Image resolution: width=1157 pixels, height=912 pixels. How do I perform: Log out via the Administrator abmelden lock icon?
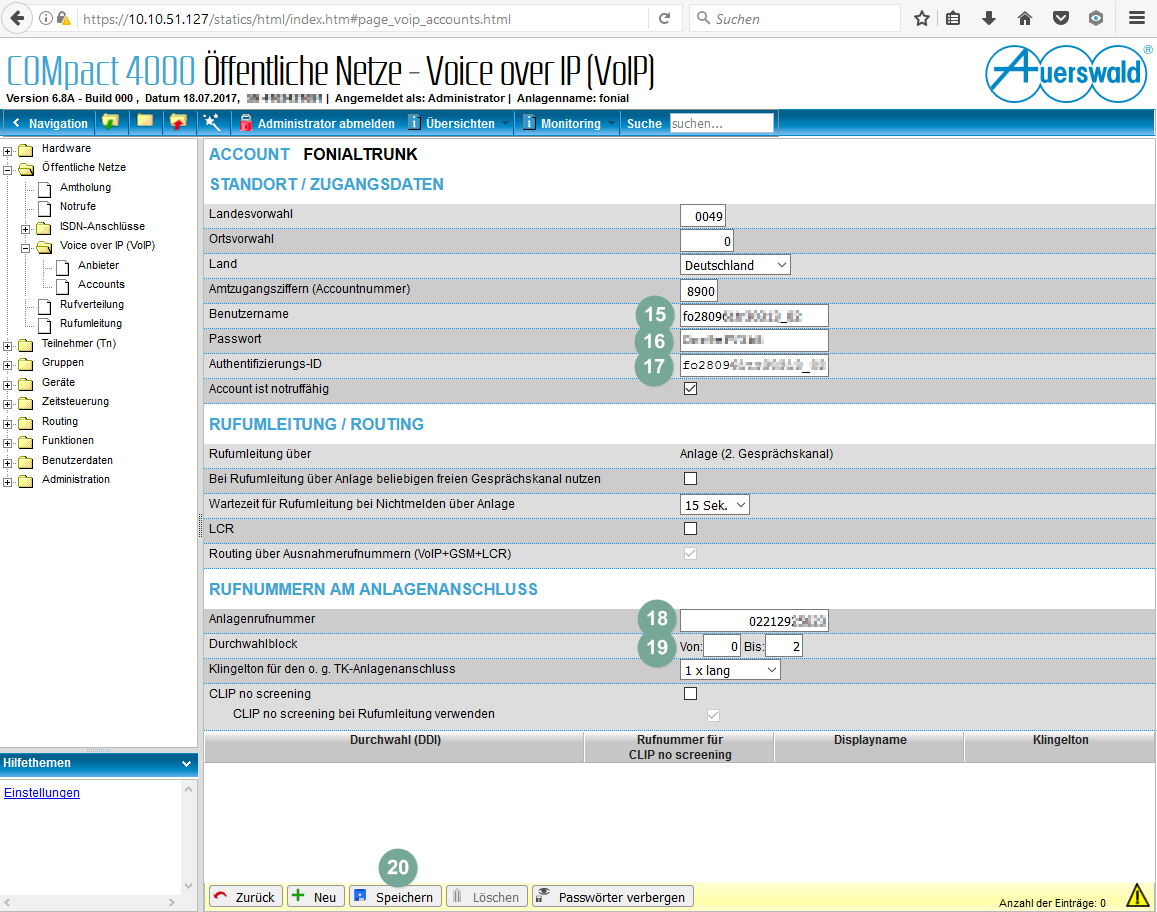click(246, 122)
